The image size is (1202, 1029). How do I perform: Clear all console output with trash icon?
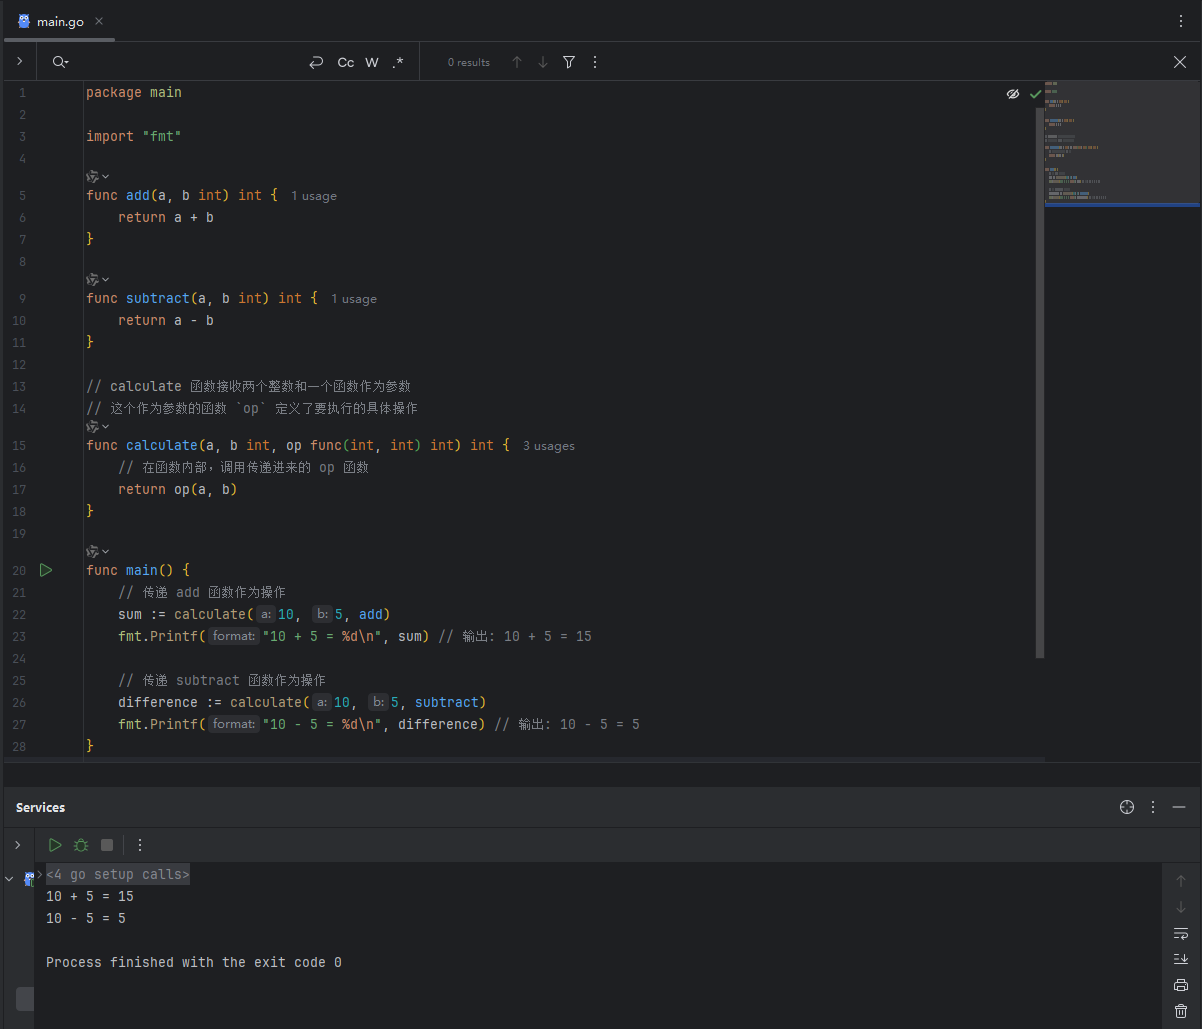pos(1181,1011)
